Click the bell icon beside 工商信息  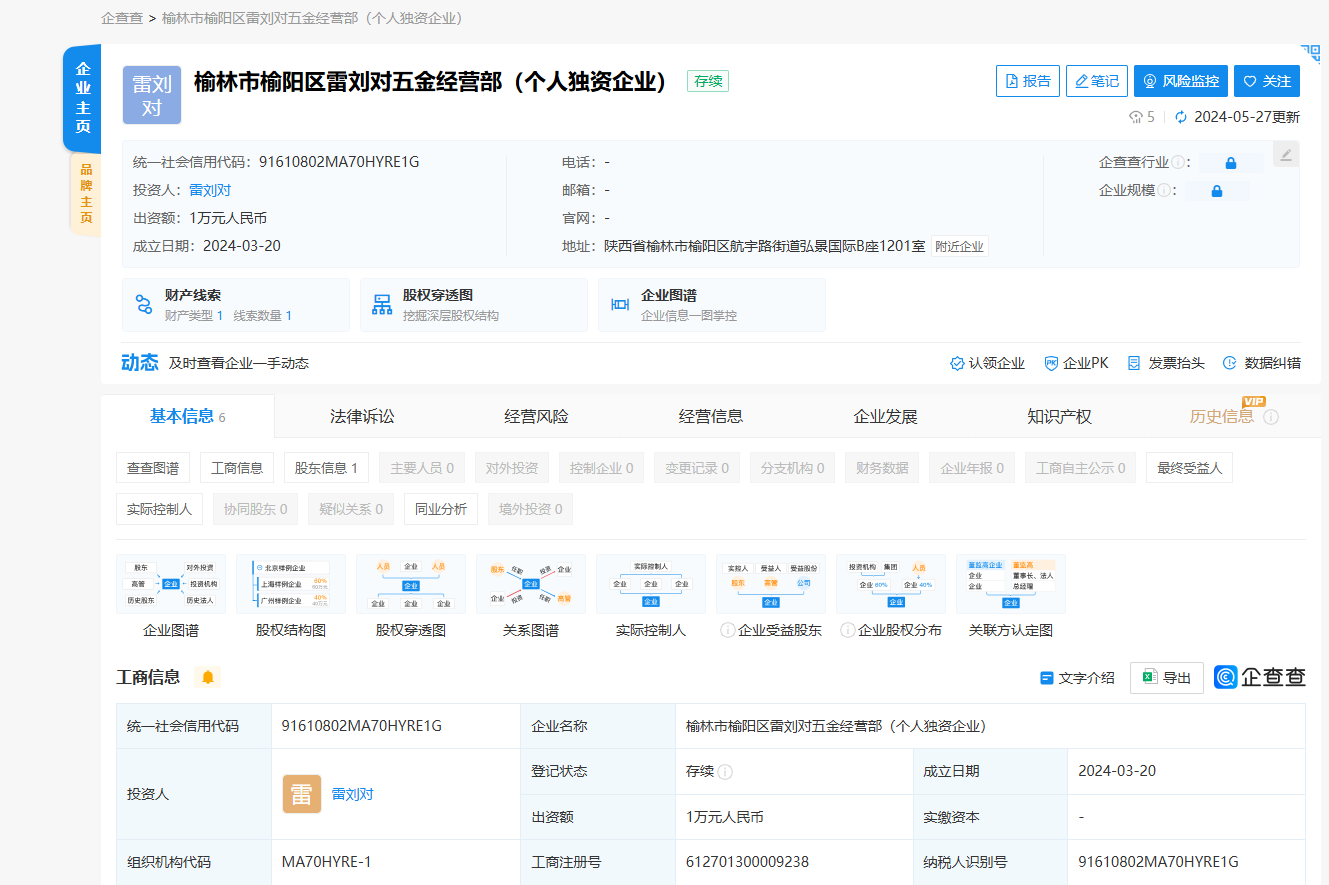click(210, 676)
